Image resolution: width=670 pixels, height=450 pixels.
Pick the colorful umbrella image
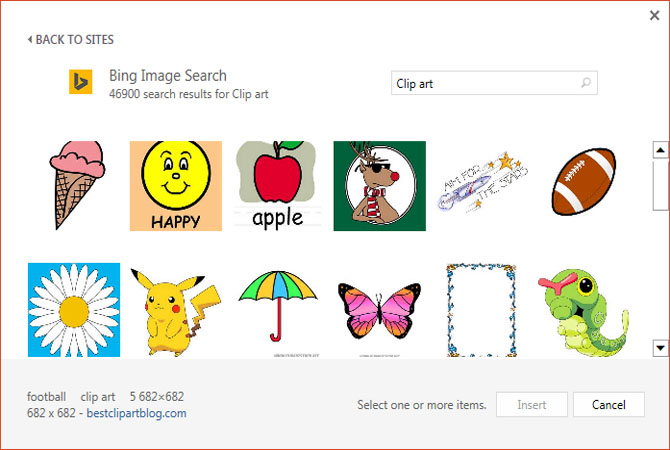pyautogui.click(x=278, y=306)
